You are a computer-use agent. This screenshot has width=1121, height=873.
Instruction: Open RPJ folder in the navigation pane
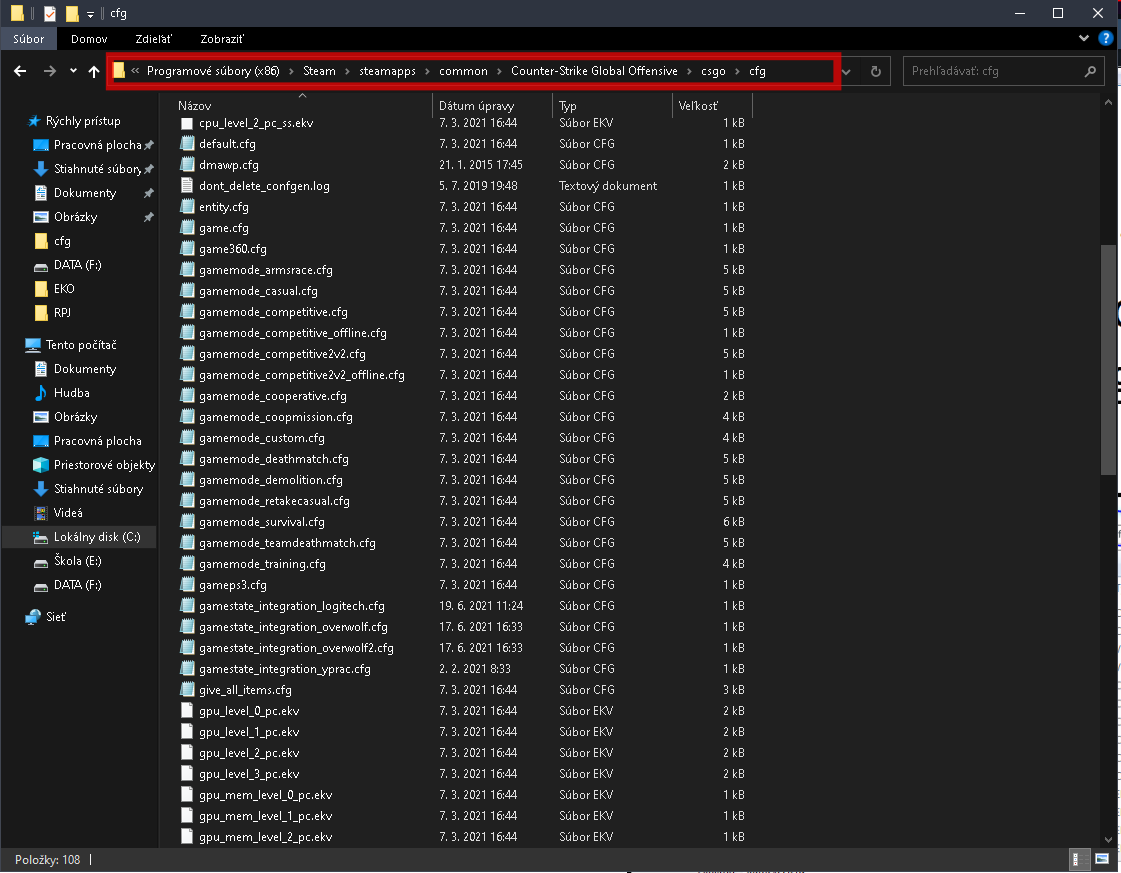[x=62, y=312]
